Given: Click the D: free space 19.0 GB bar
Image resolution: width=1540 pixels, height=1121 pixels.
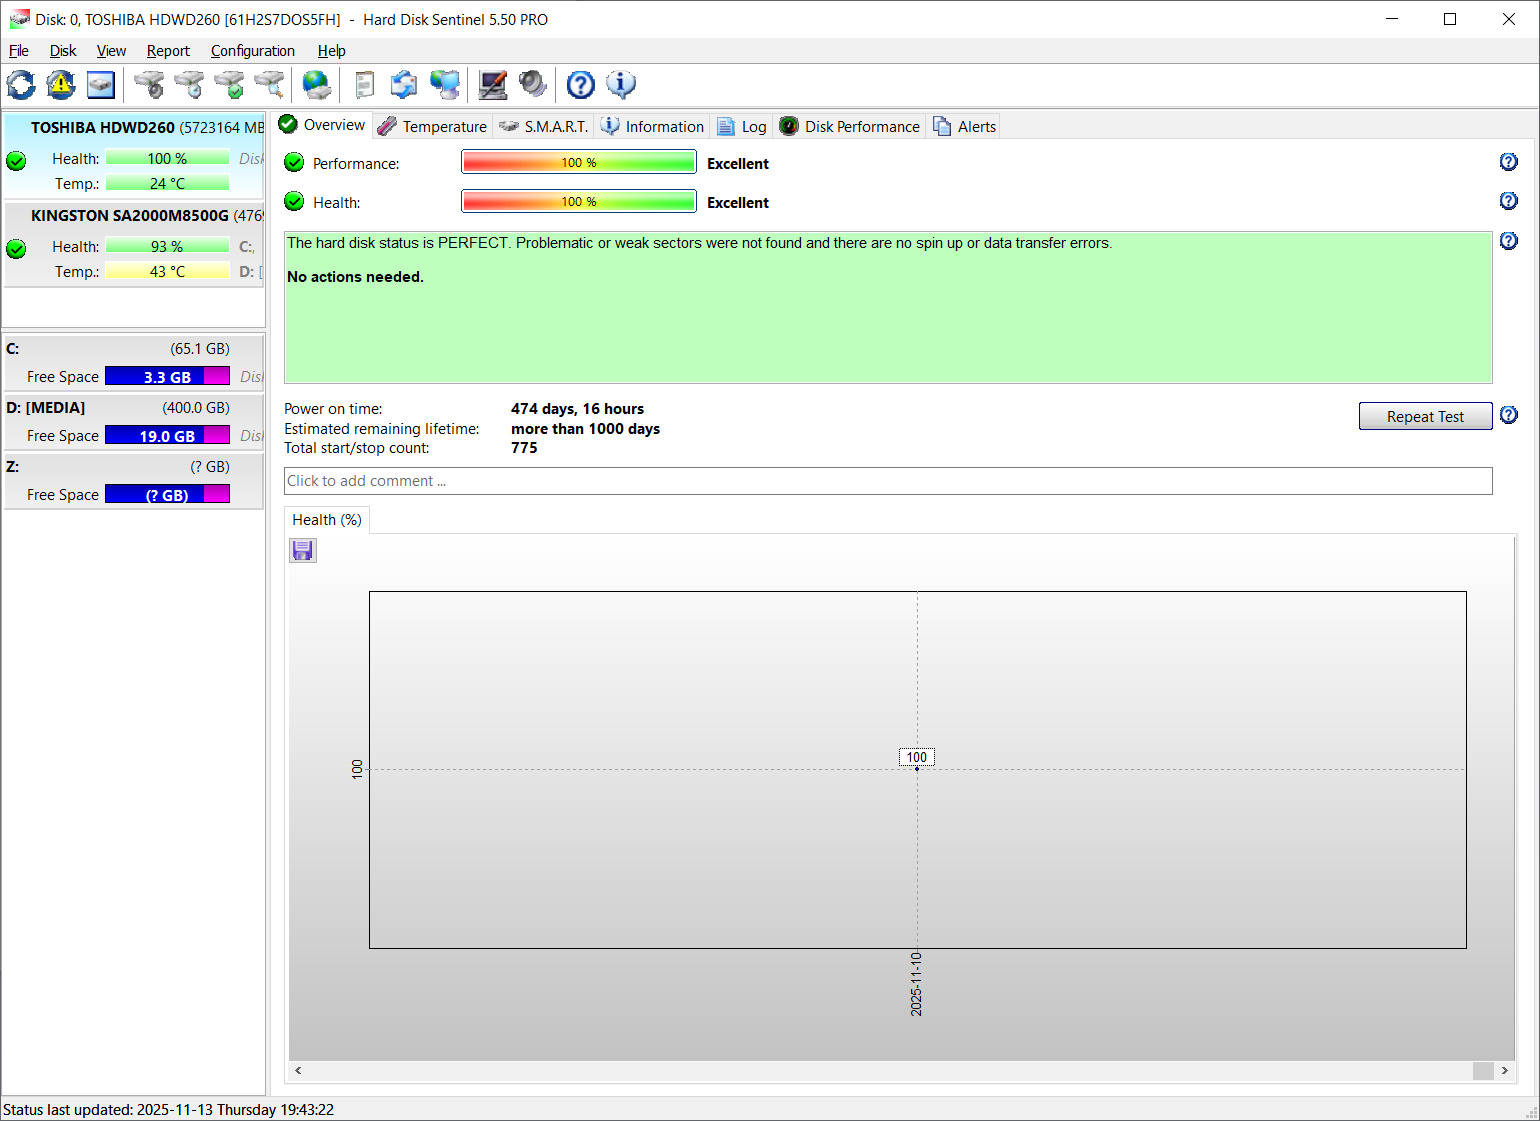Looking at the screenshot, I should tap(167, 435).
